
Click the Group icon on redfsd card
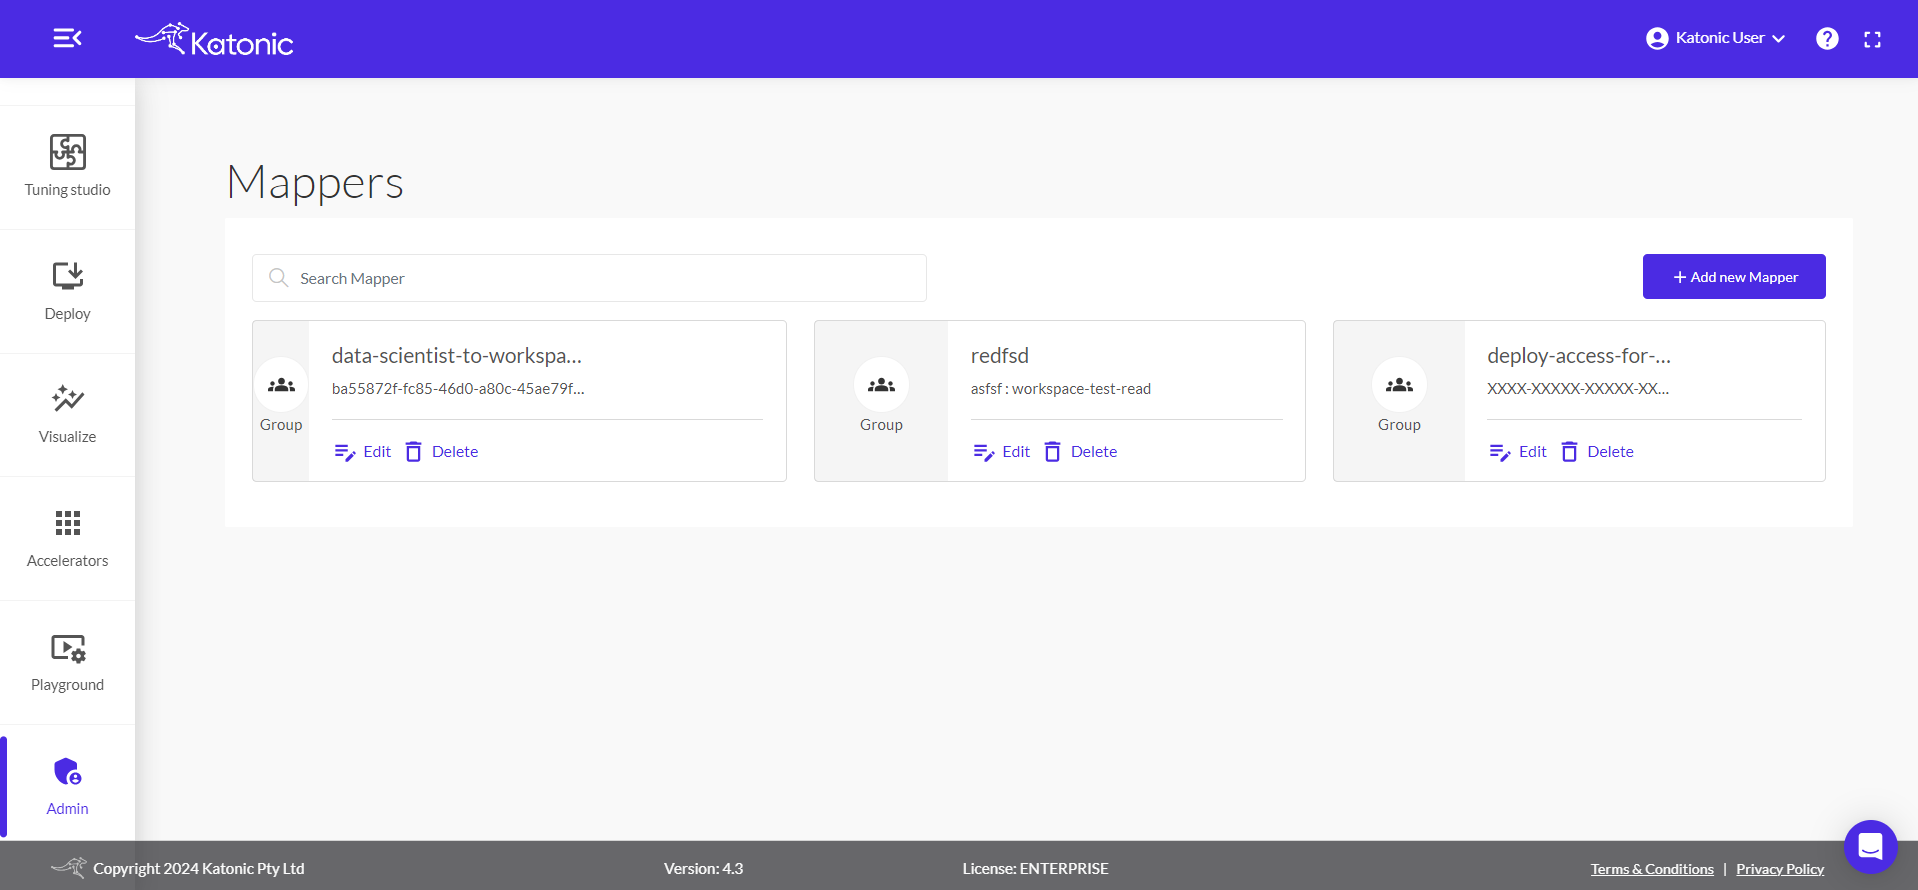click(x=881, y=385)
